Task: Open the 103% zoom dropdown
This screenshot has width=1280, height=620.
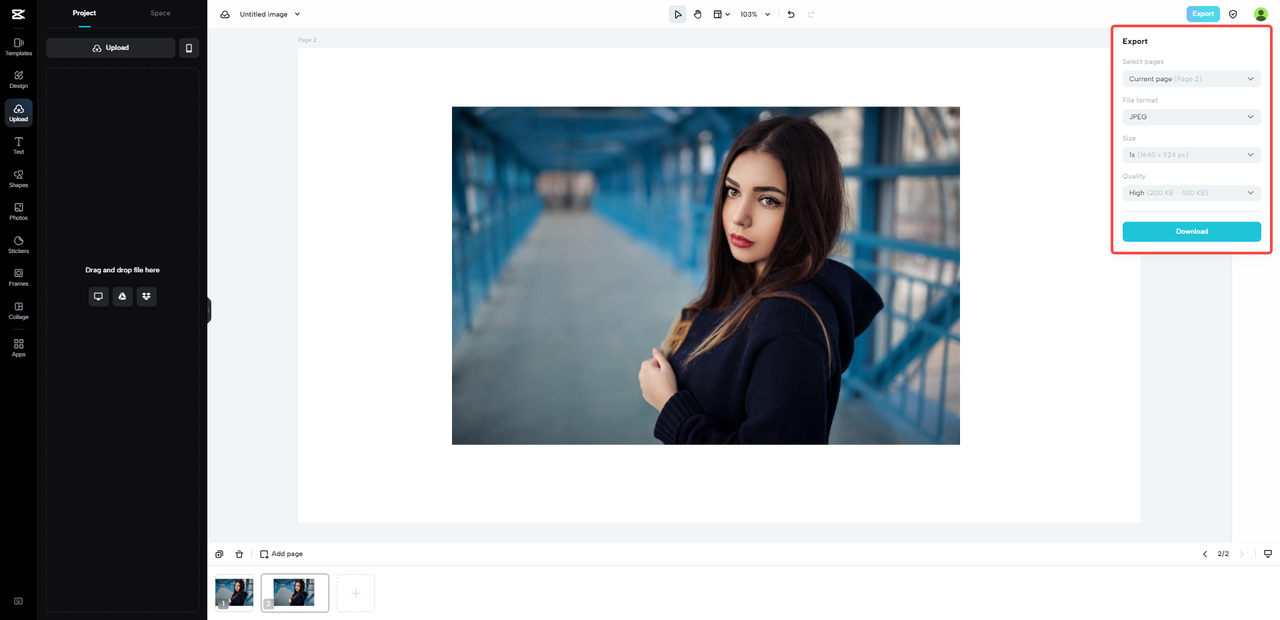Action: tap(755, 14)
